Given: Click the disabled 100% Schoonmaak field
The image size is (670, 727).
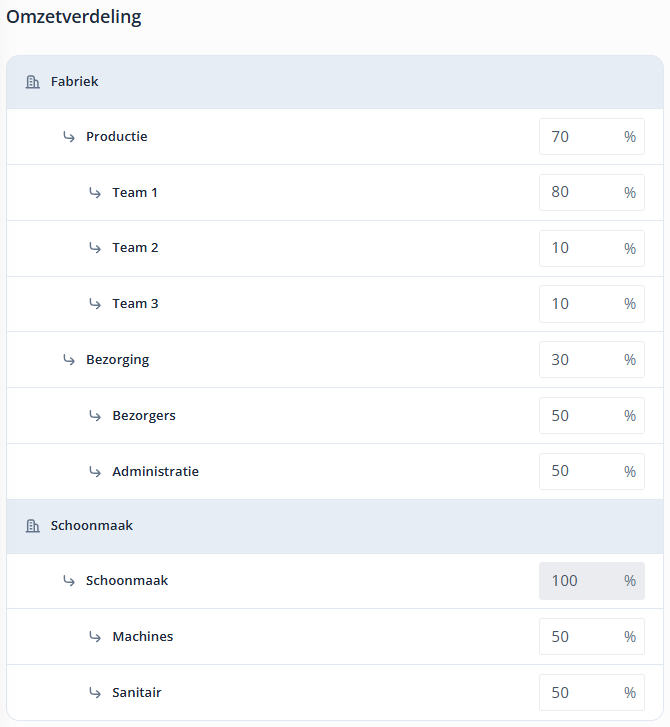Looking at the screenshot, I should (580, 581).
